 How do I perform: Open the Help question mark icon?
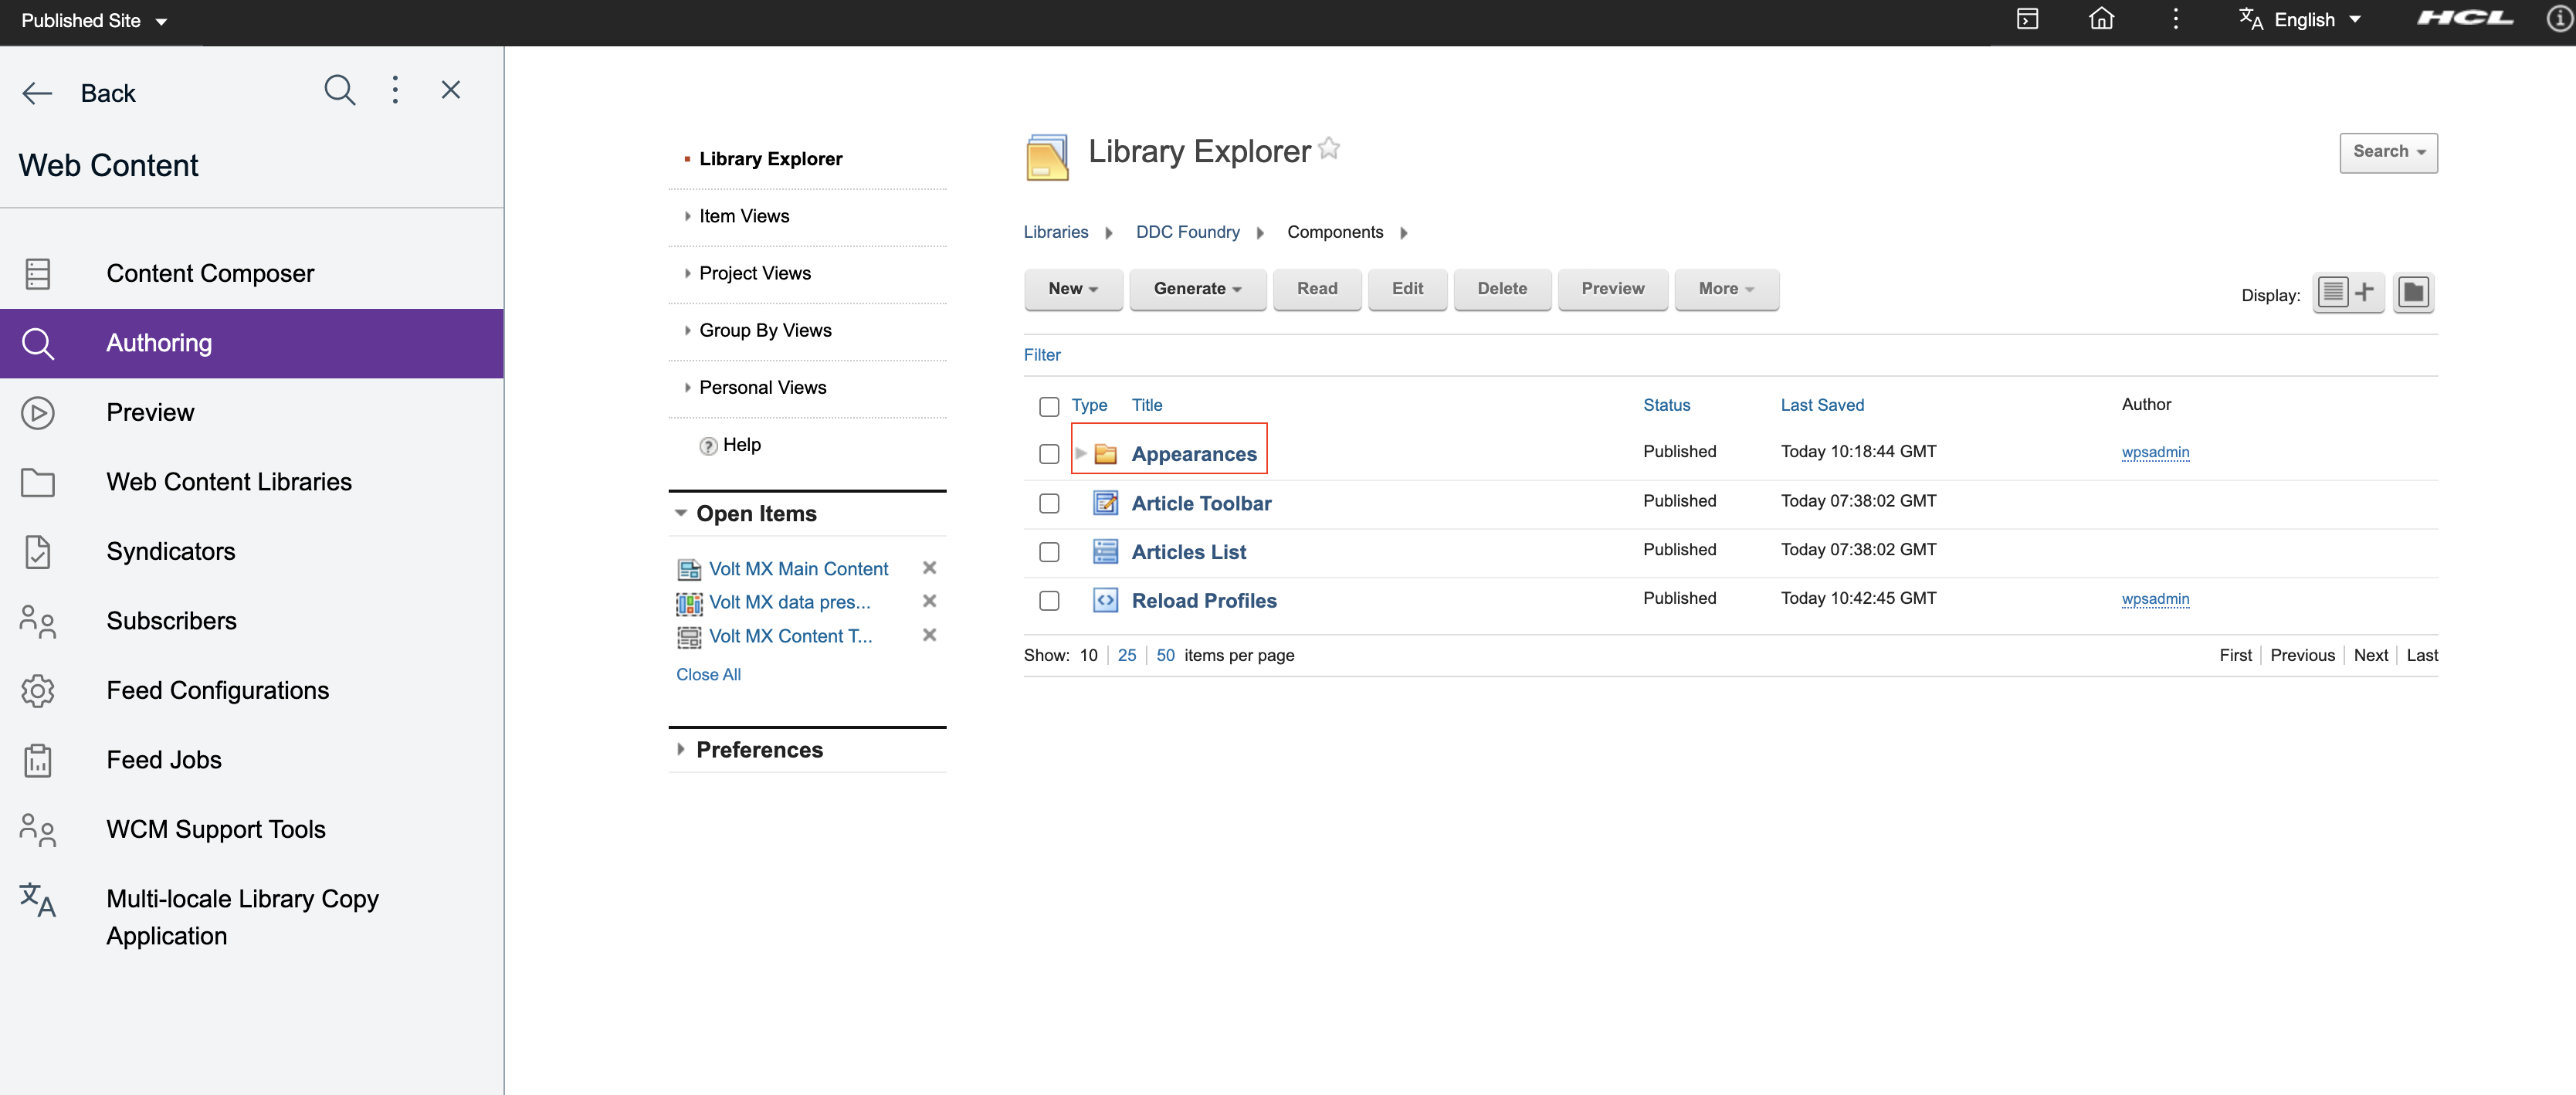point(708,446)
